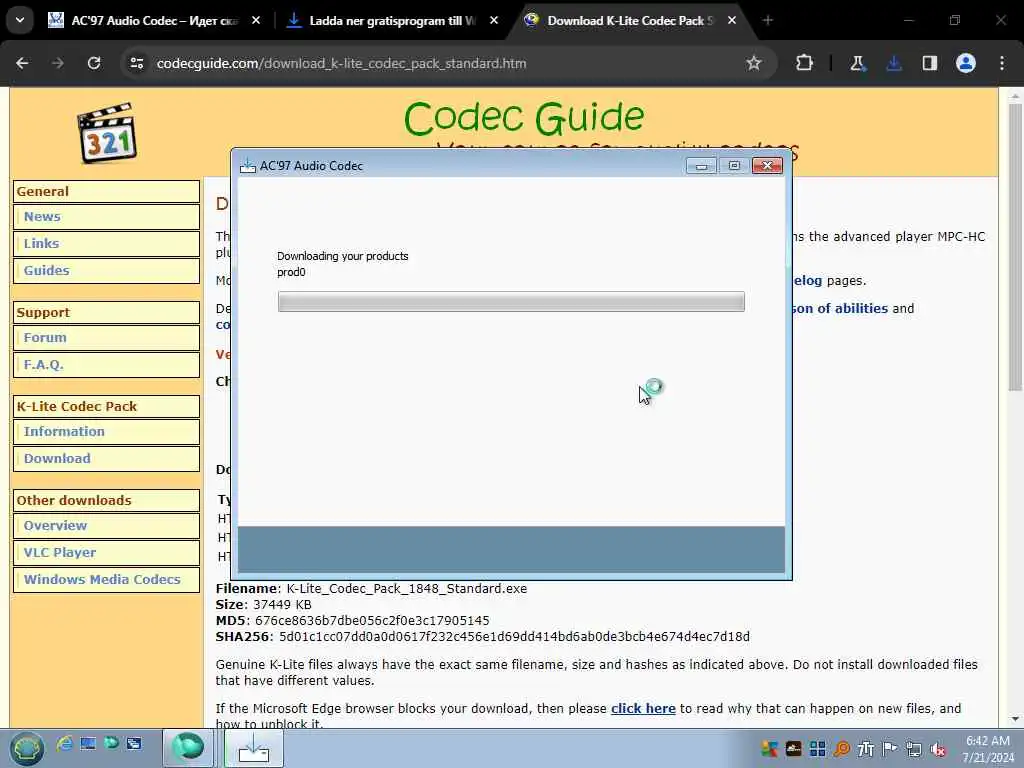Switch to the installer taskbar button
This screenshot has height=768, width=1024.
pyautogui.click(x=254, y=748)
